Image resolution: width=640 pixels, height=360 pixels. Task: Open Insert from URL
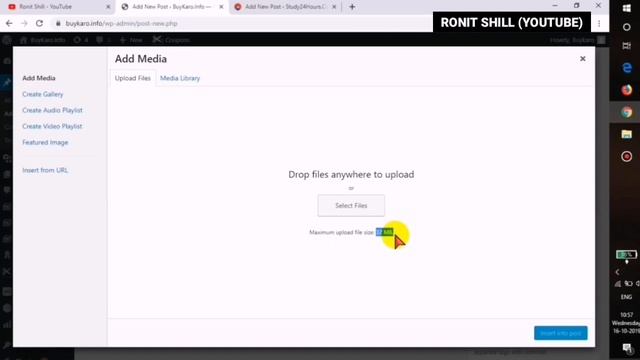(45, 170)
